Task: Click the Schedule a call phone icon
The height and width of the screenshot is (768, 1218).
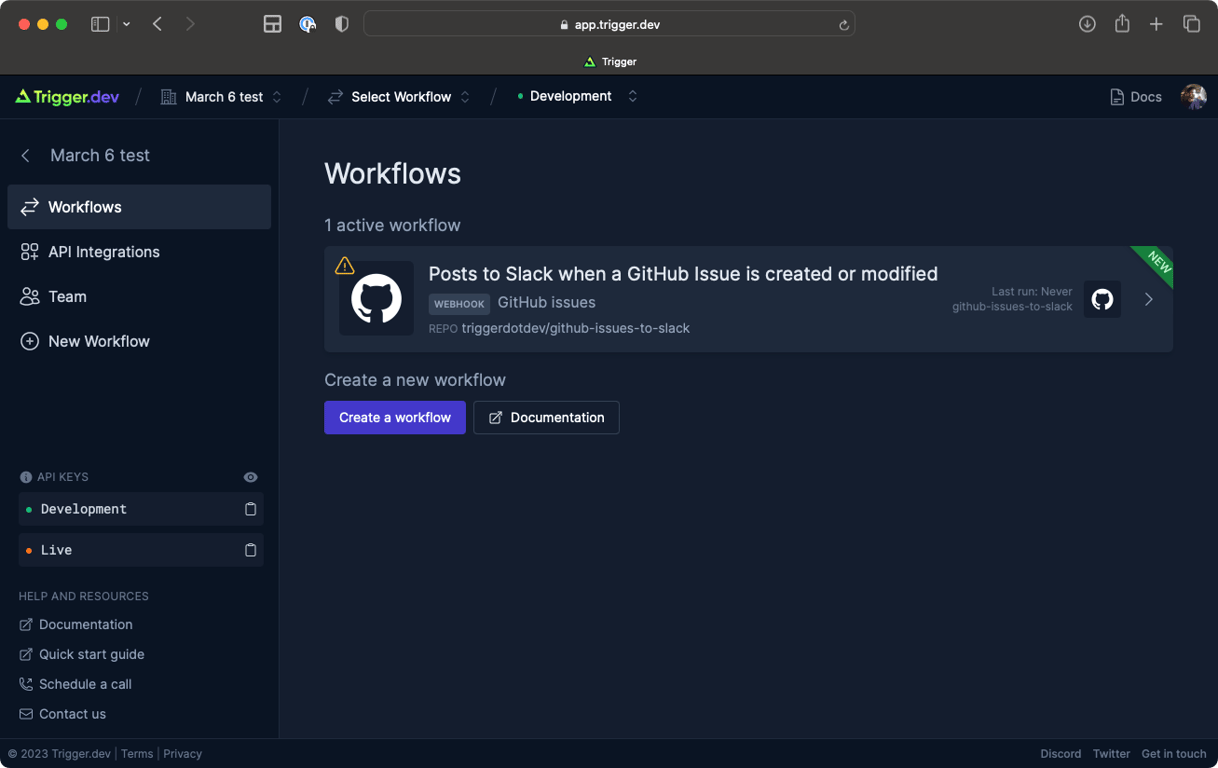Action: 25,684
